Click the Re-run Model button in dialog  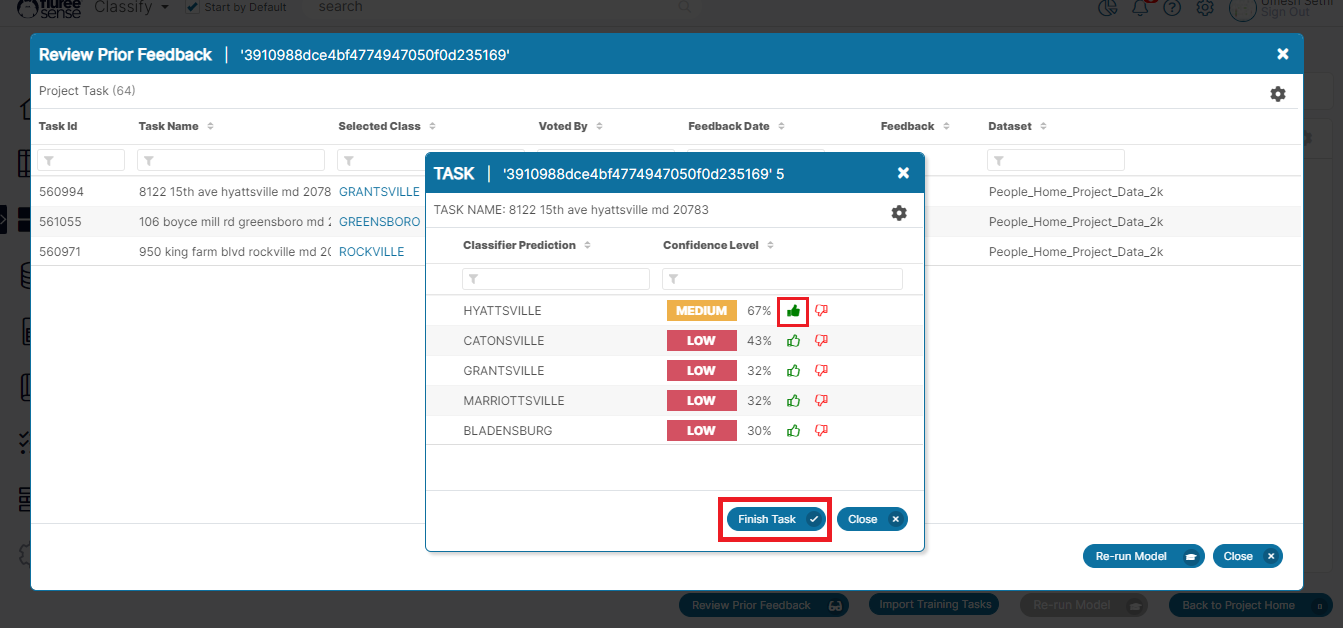point(1142,556)
